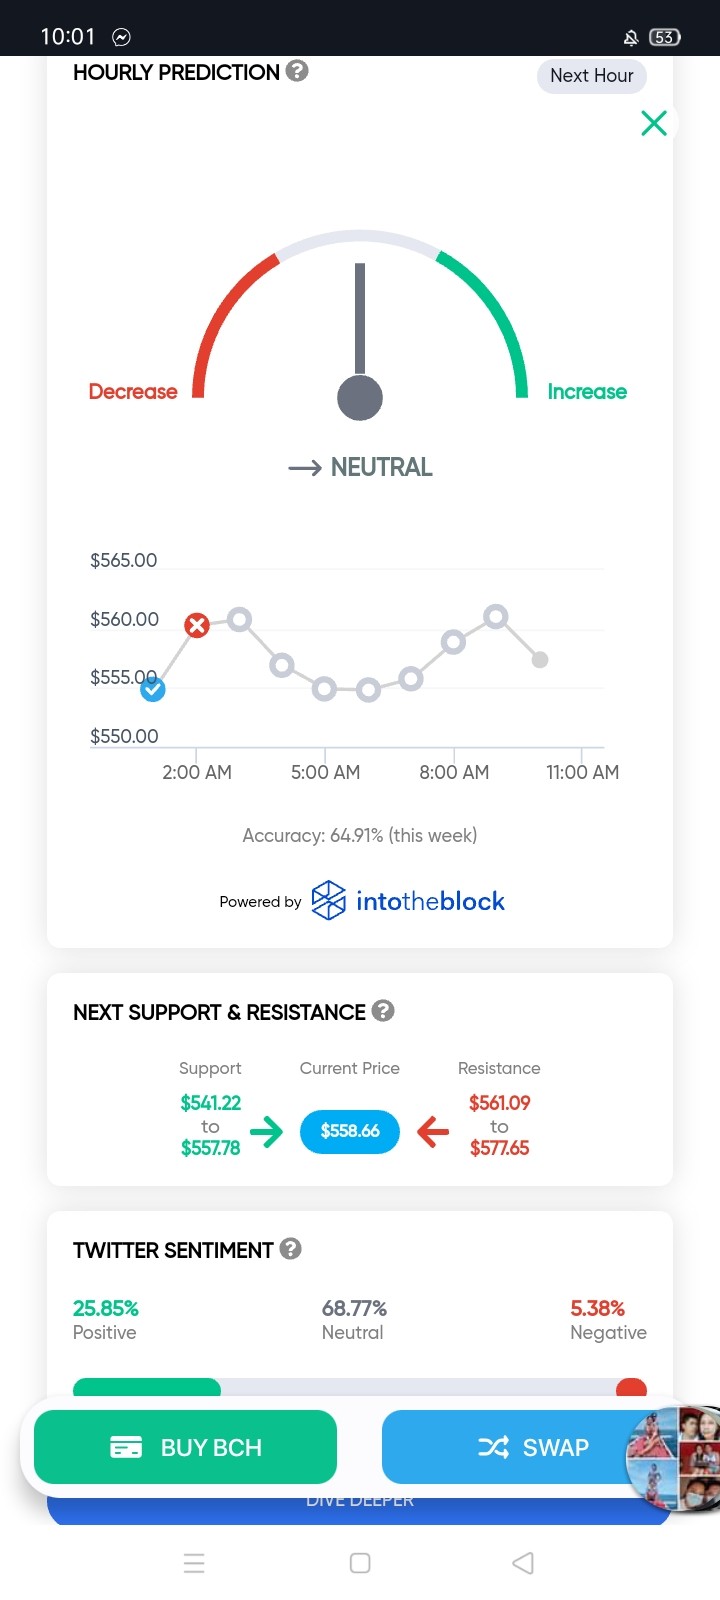
Task: Tap the $558.66 current price pill
Action: (x=350, y=1131)
